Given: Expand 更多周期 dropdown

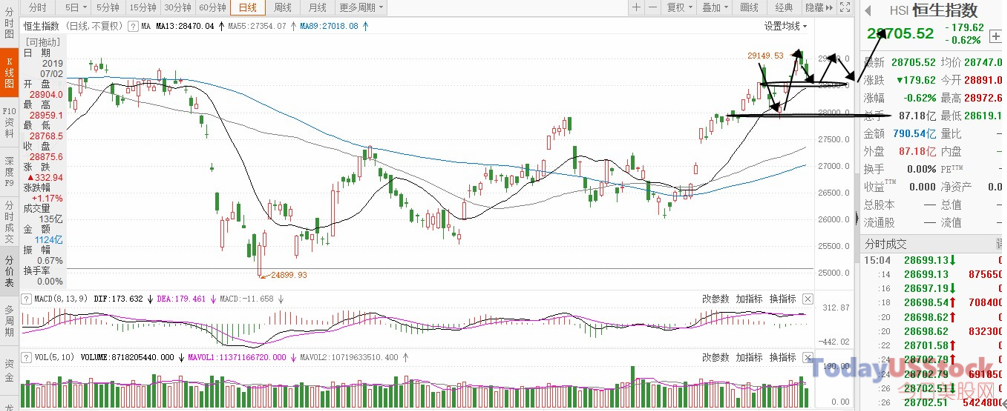Looking at the screenshot, I should tap(360, 7).
